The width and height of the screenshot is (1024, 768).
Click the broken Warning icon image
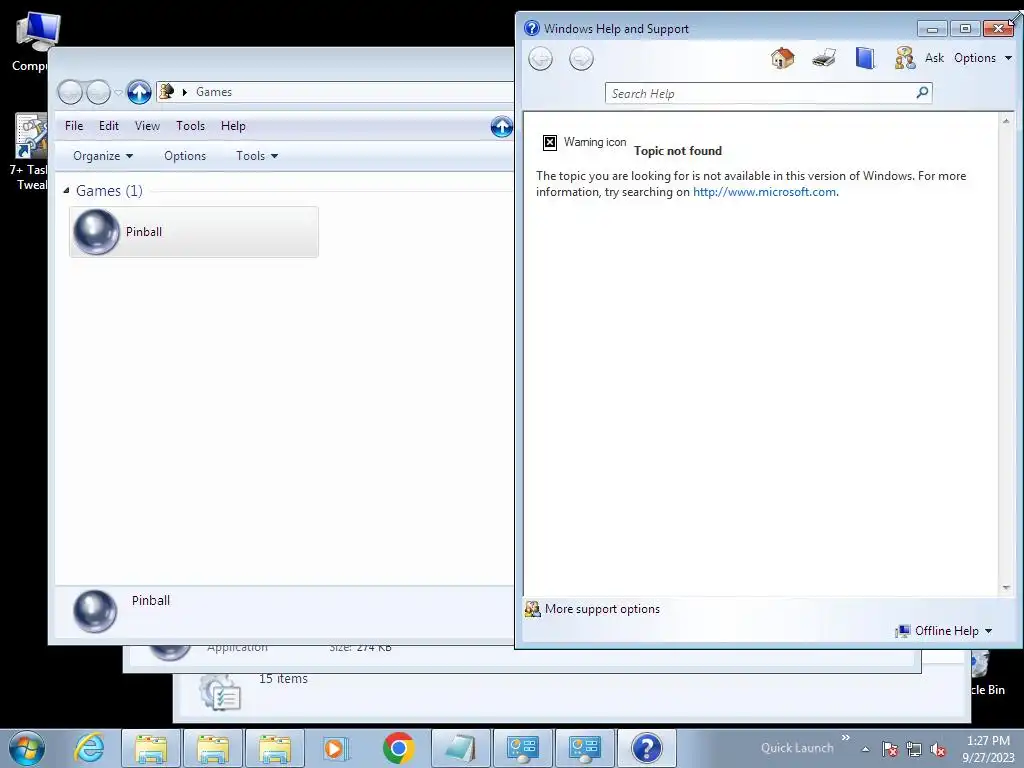tap(550, 142)
